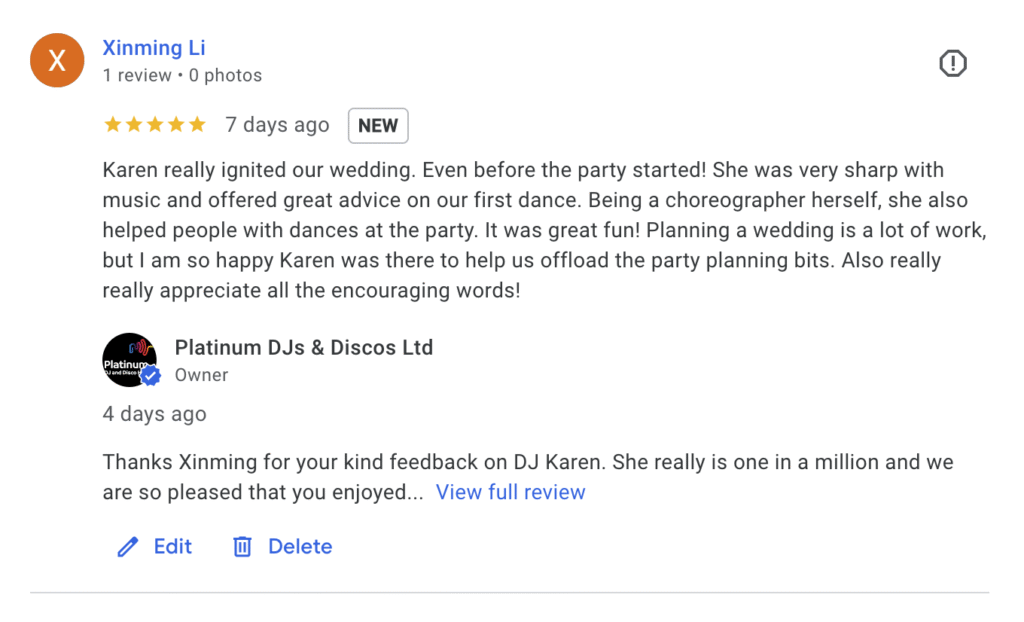This screenshot has width=1024, height=622.
Task: Click the trash can Delete icon
Action: [242, 547]
